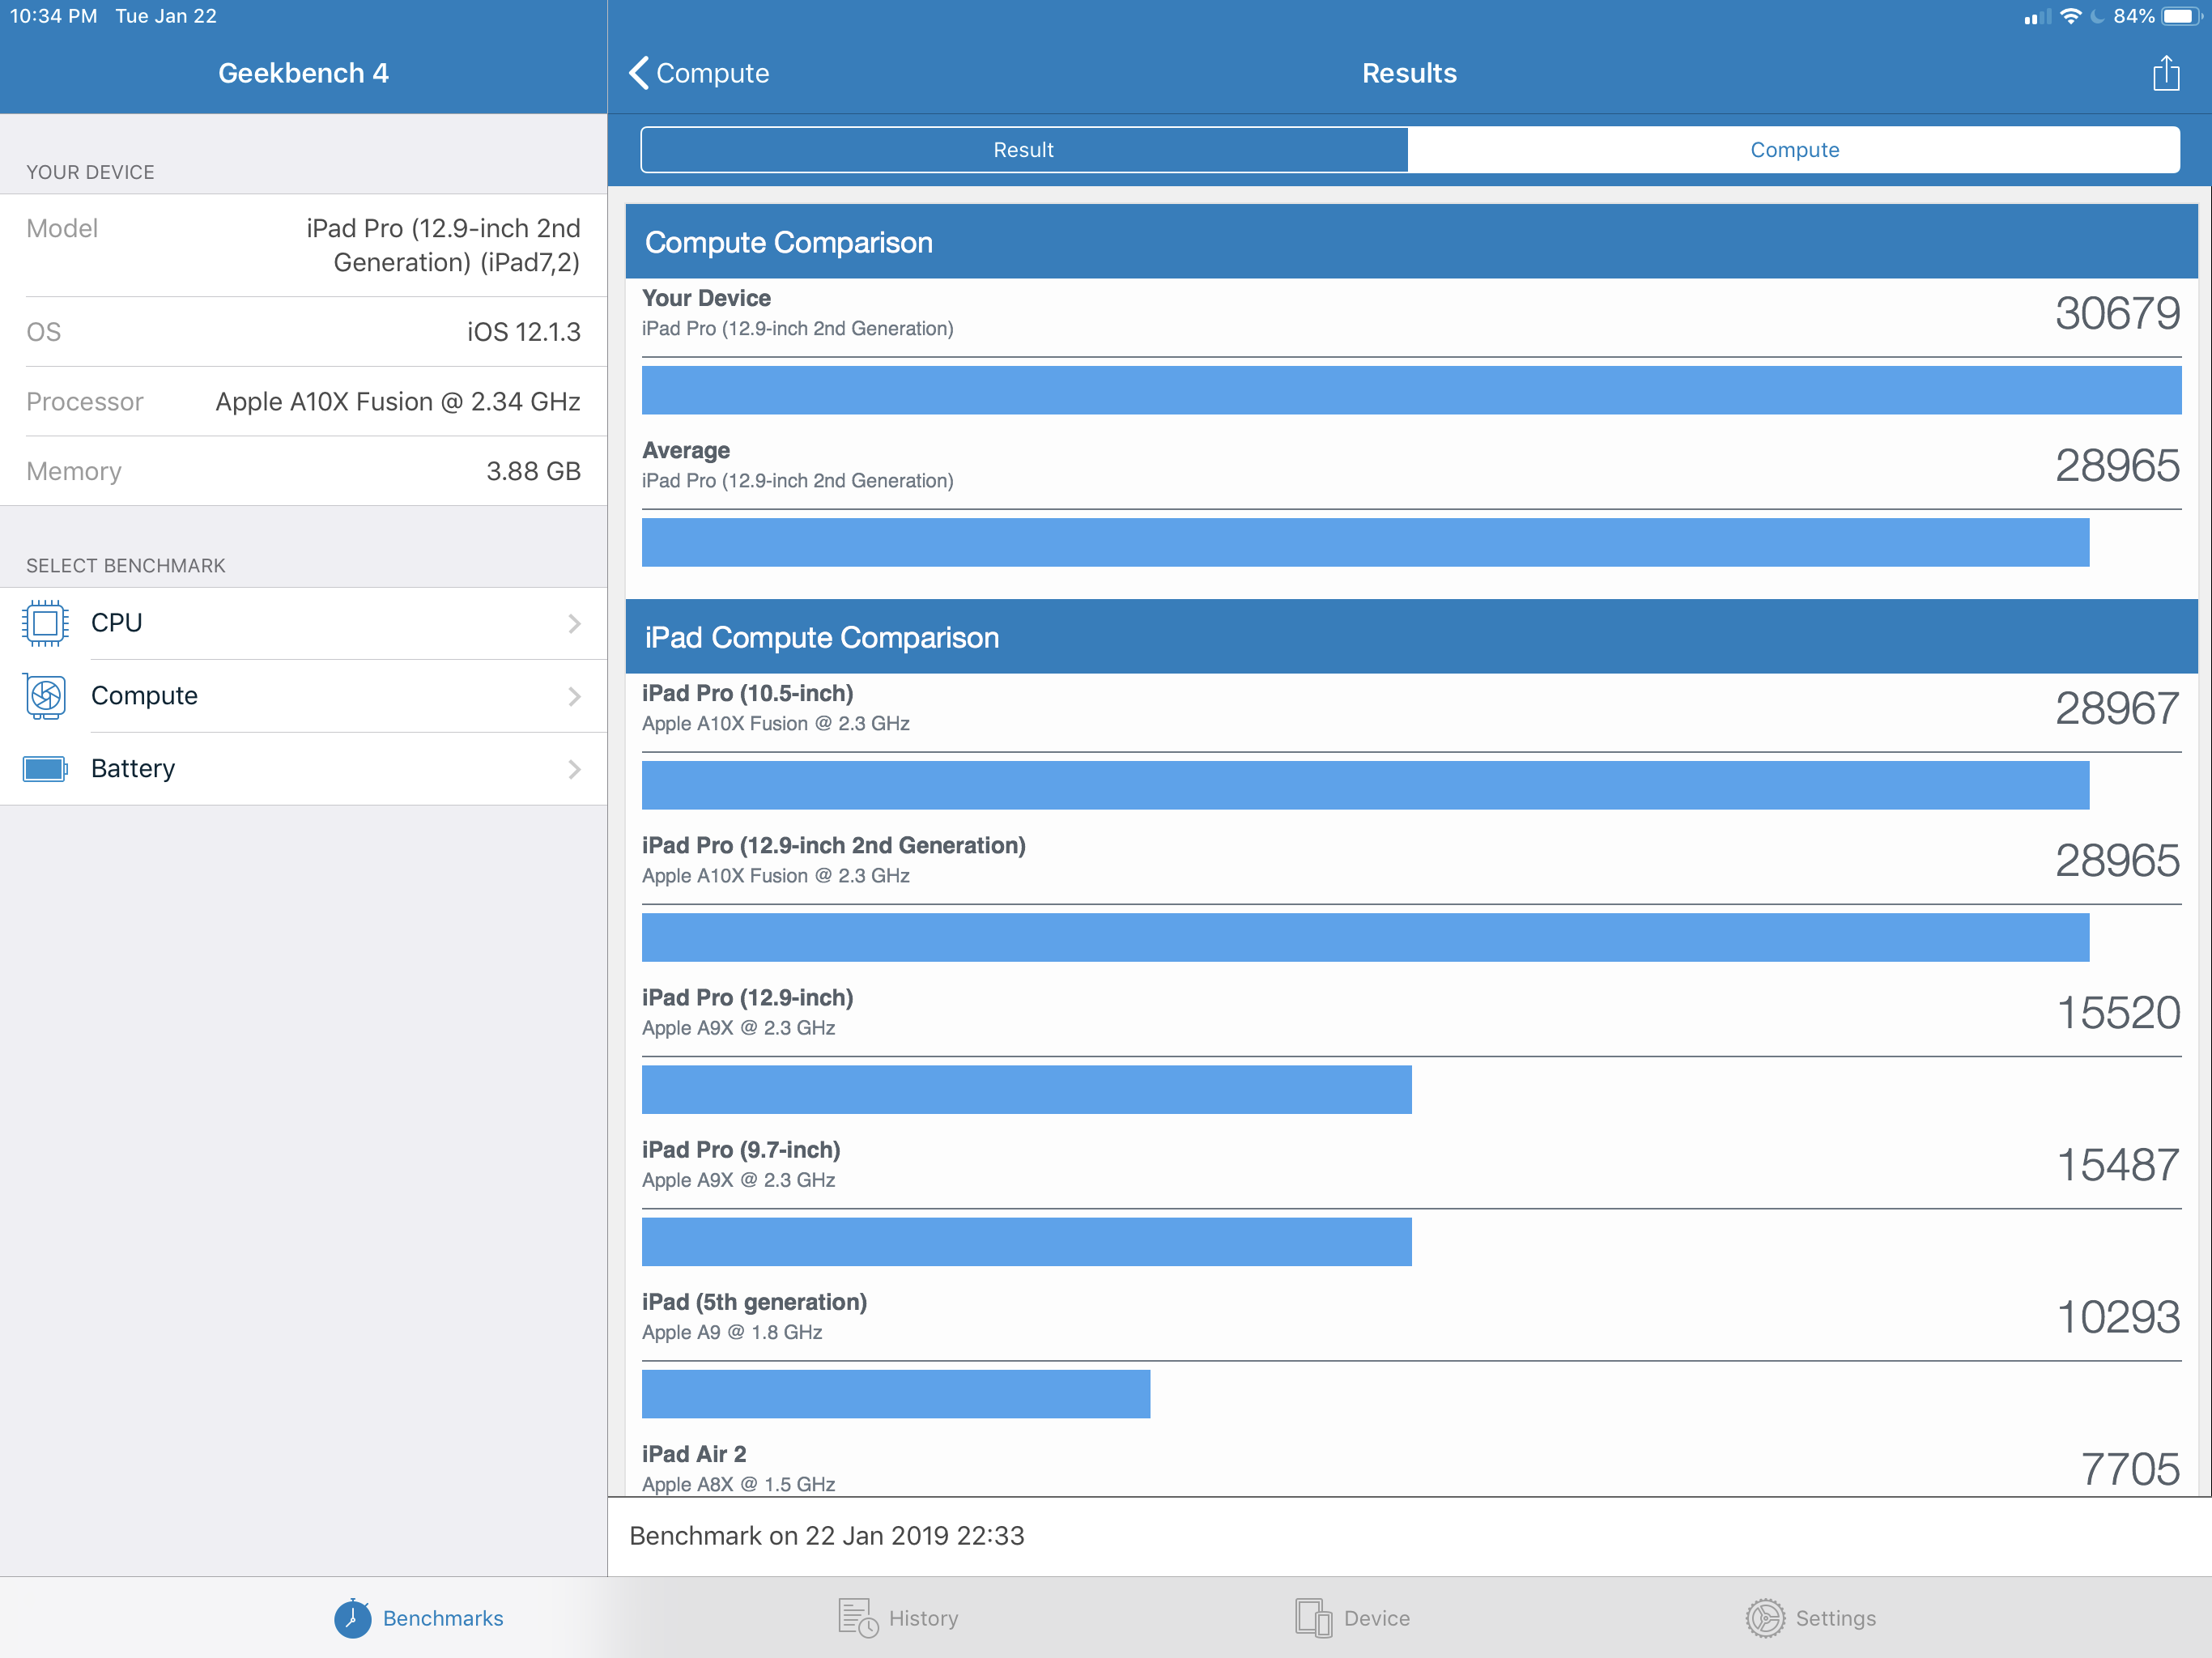This screenshot has height=1658, width=2212.
Task: Tap the Apple A8X @ 1.5 GHz subtitle
Action: [738, 1484]
